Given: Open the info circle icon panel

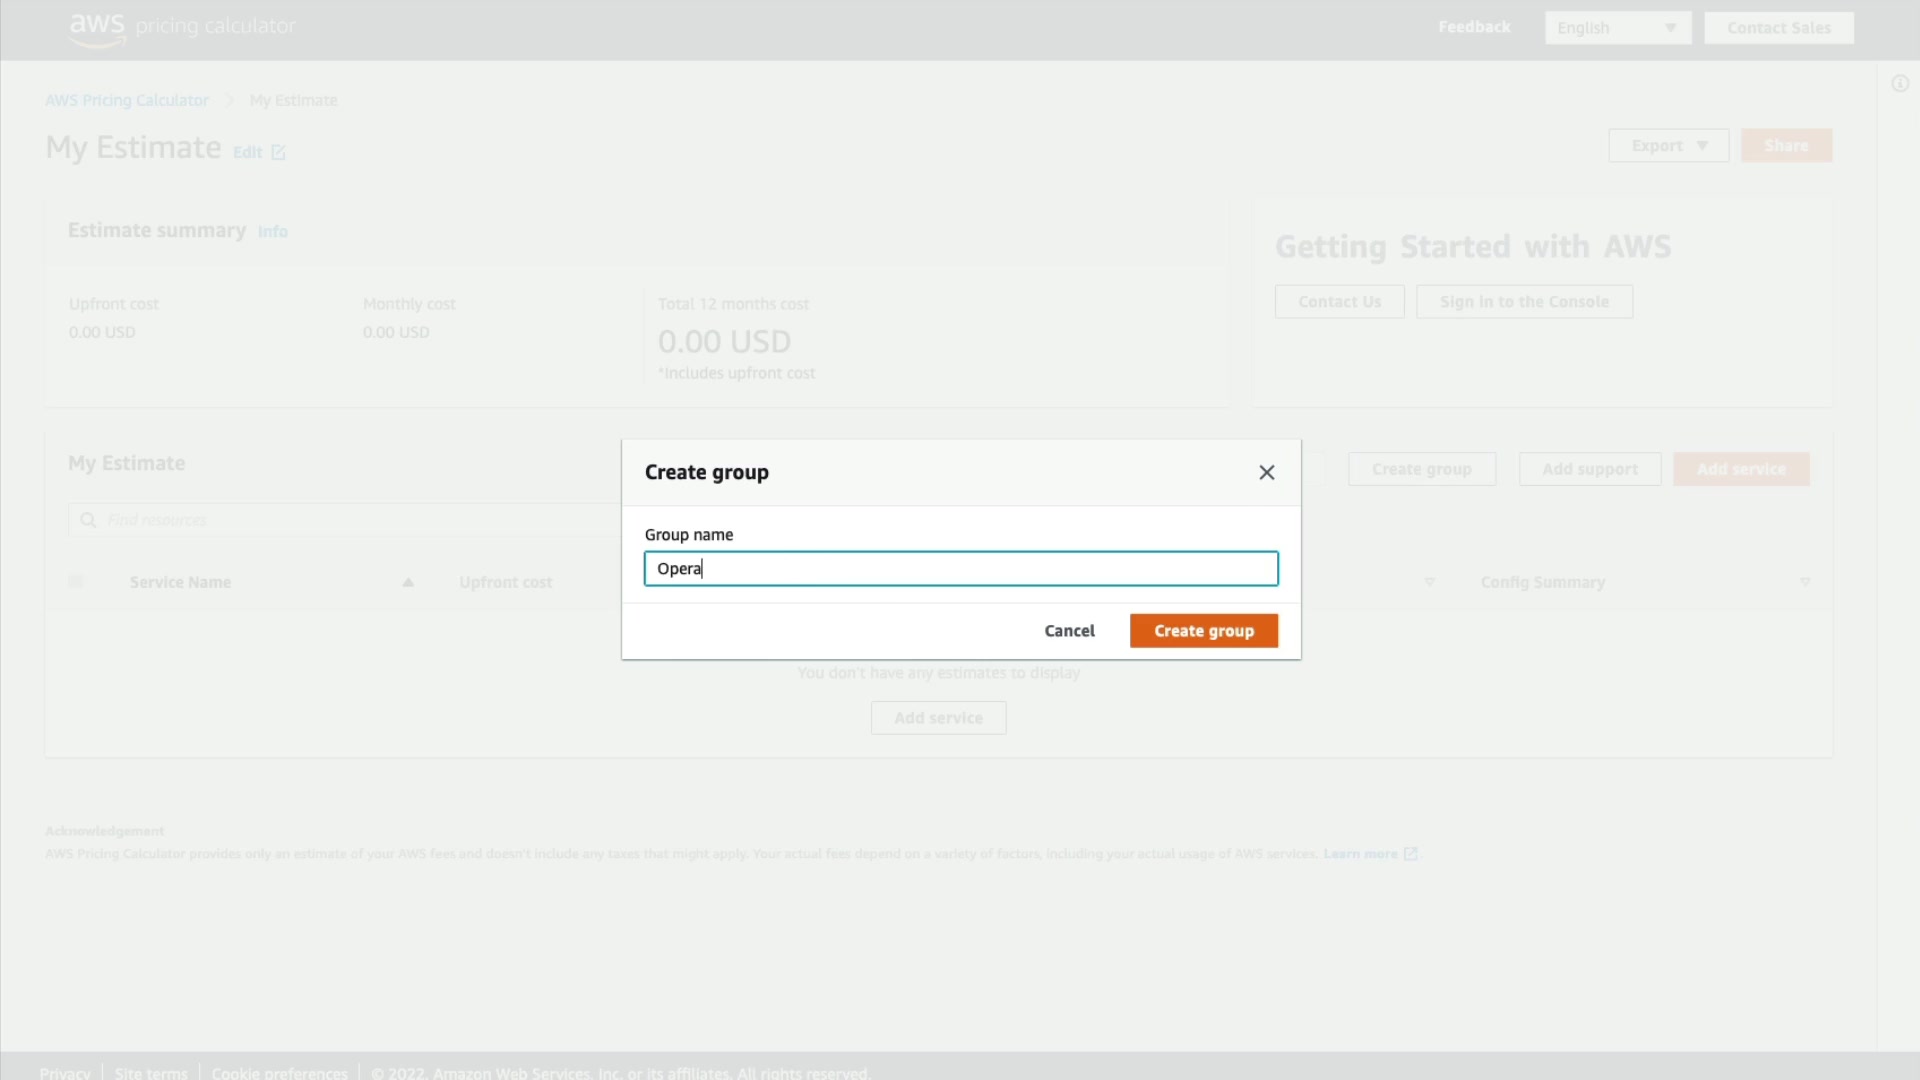Looking at the screenshot, I should pos(1900,84).
